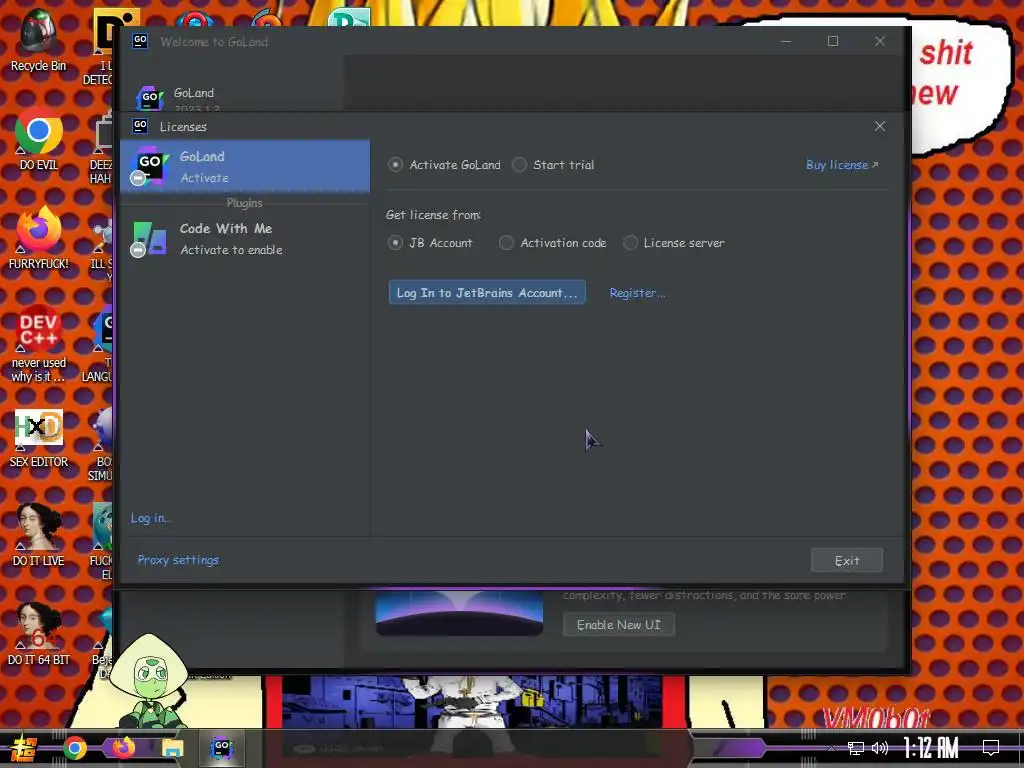Click the Log in link at sidebar bottom
This screenshot has width=1024, height=768.
pyautogui.click(x=151, y=518)
